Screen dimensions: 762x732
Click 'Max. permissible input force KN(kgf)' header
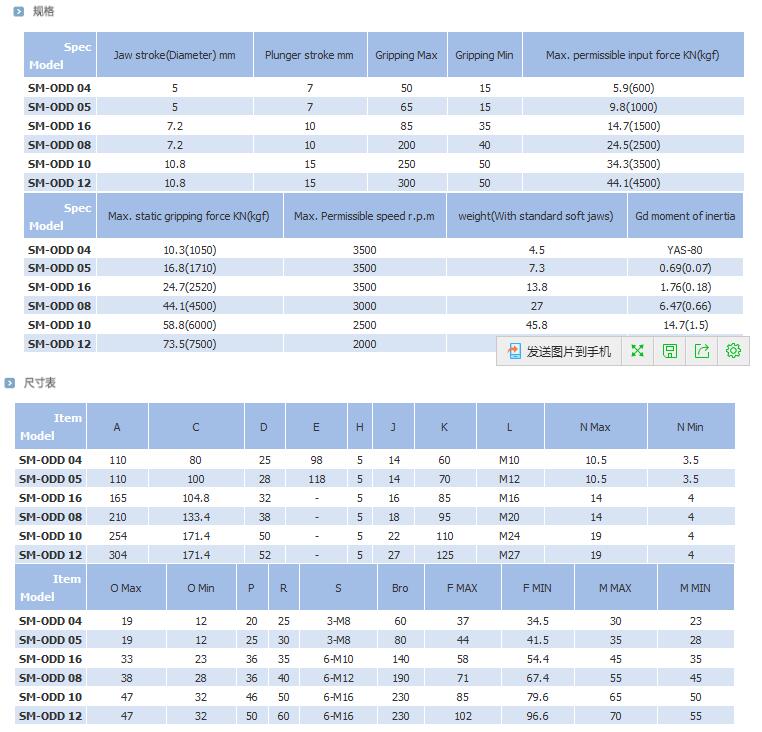coord(633,55)
